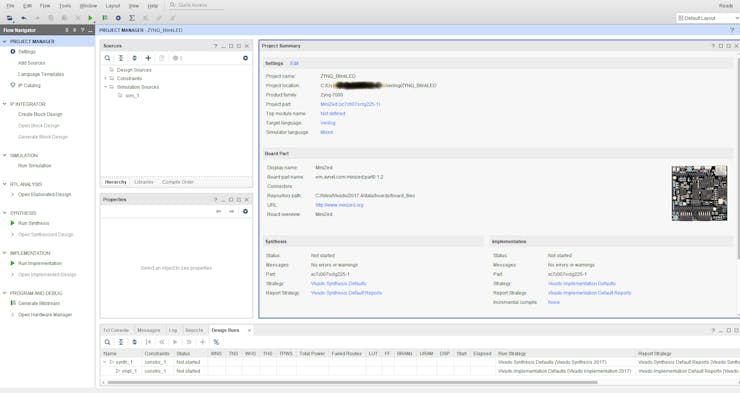This screenshot has width=740, height=393.
Task: Expand all in Sources panel
Action: click(x=135, y=58)
